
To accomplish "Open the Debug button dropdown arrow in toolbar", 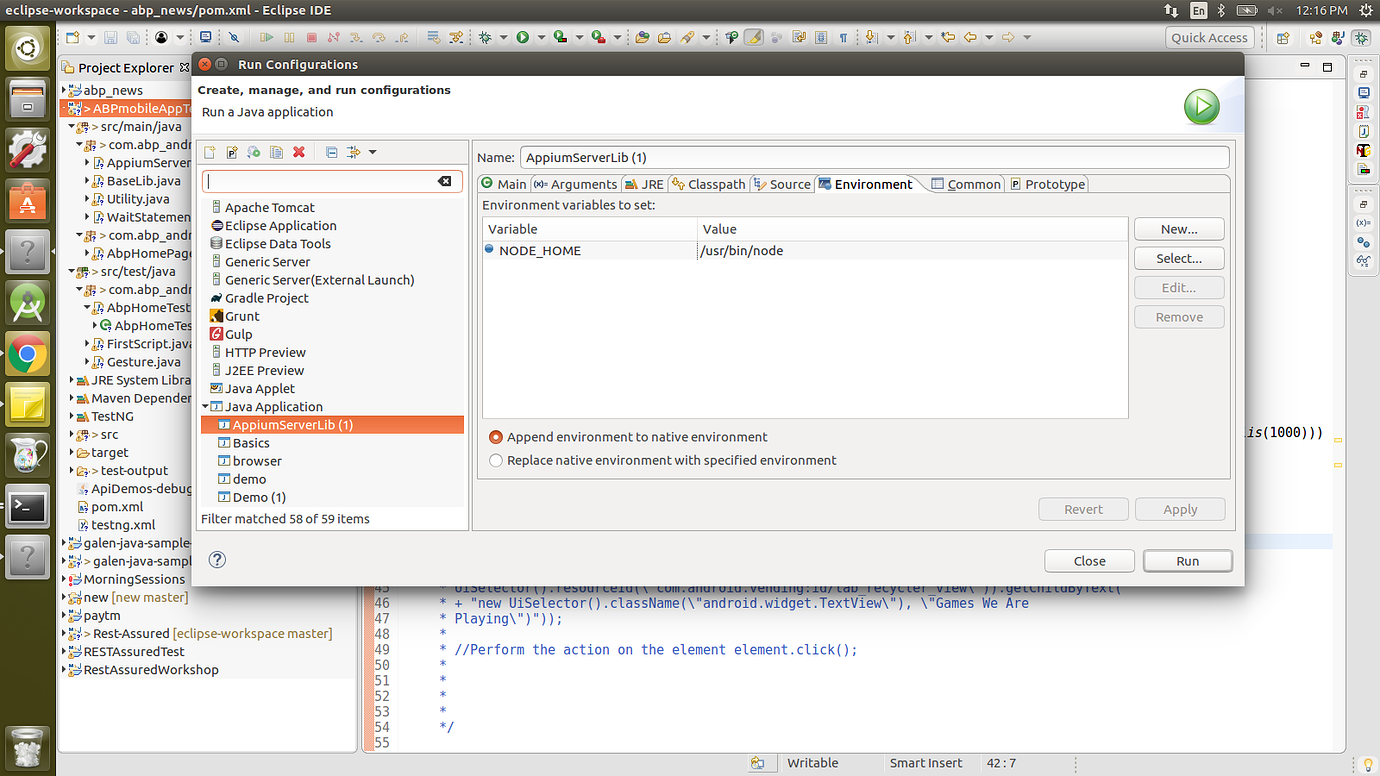I will point(503,38).
